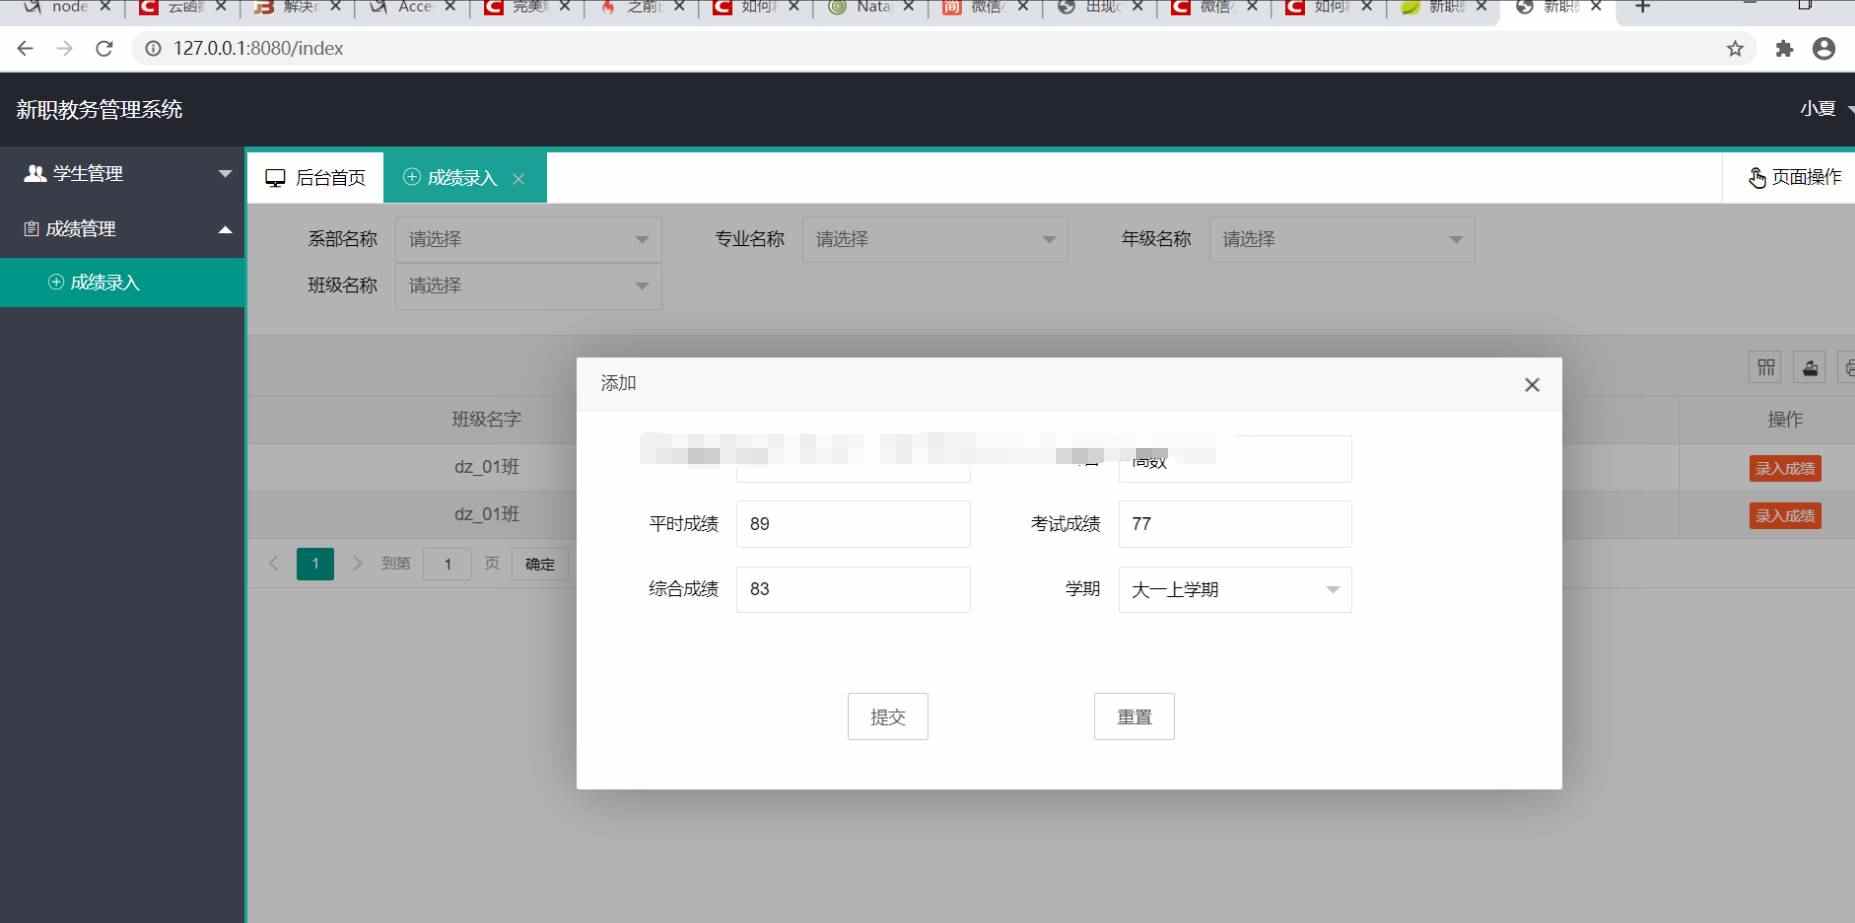Close the 添加 dialog
The height and width of the screenshot is (923, 1855).
pos(1531,385)
